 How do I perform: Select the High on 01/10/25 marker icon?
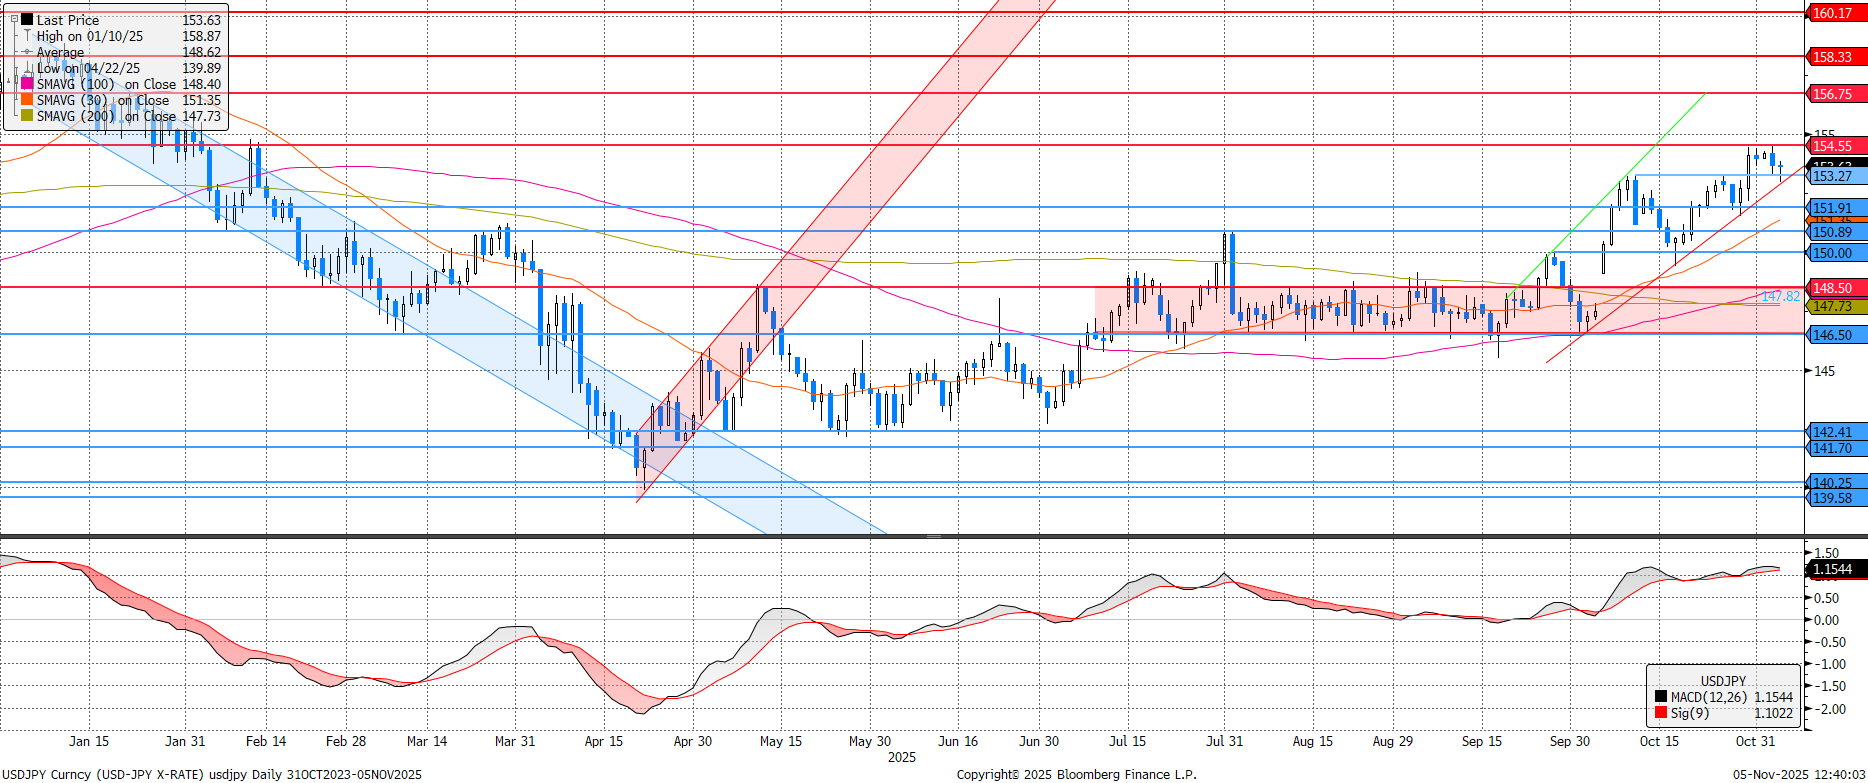coord(27,36)
